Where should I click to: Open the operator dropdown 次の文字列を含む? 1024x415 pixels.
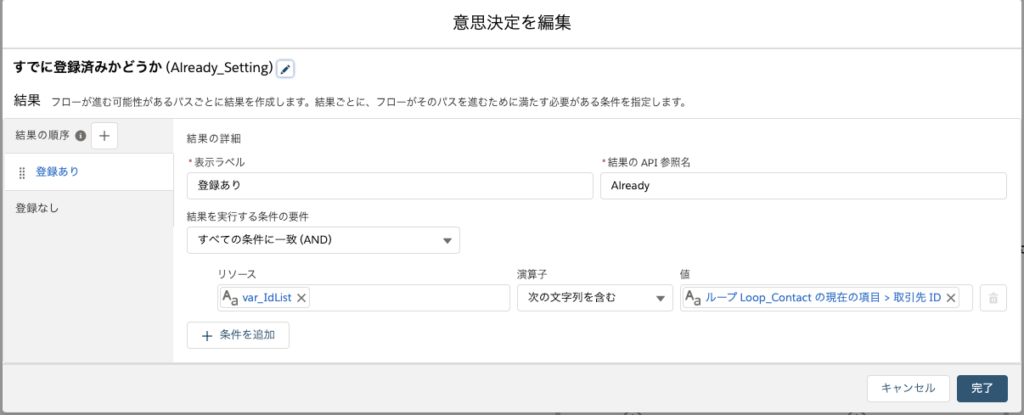point(595,298)
